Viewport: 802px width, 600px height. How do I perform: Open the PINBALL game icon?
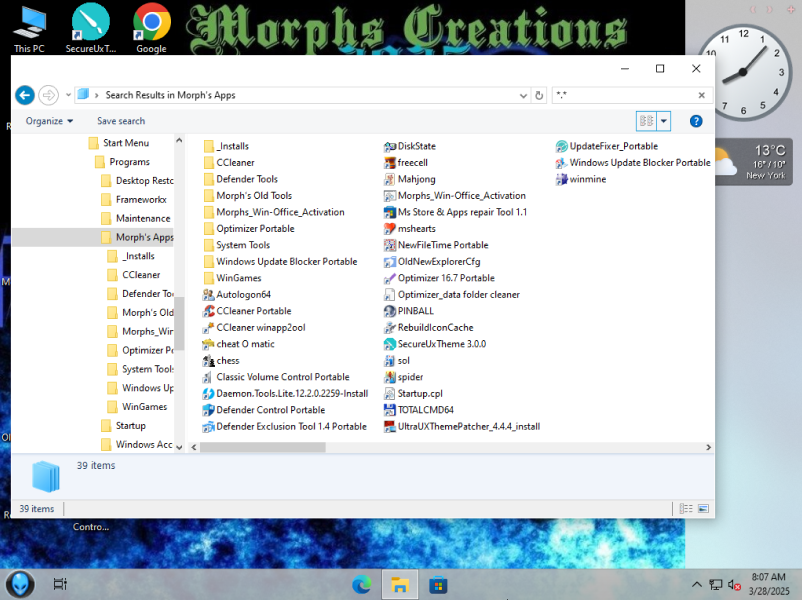coord(390,311)
